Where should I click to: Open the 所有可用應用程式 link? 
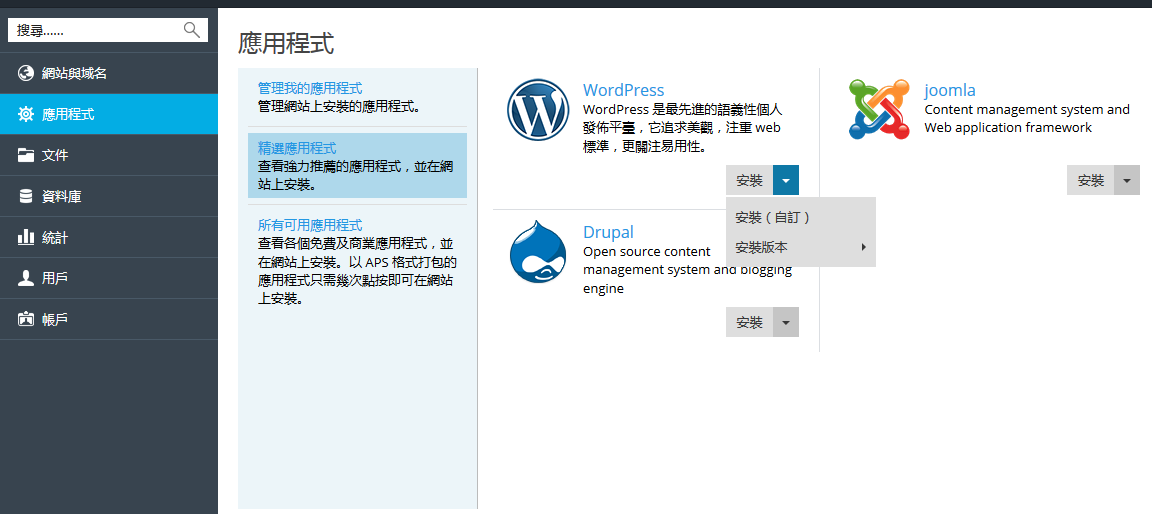(310, 225)
